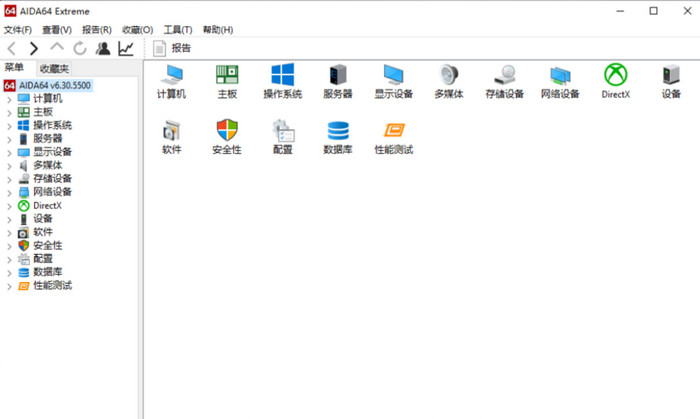The height and width of the screenshot is (419, 700).
Task: Open the 文件(F) menu
Action: pos(18,30)
